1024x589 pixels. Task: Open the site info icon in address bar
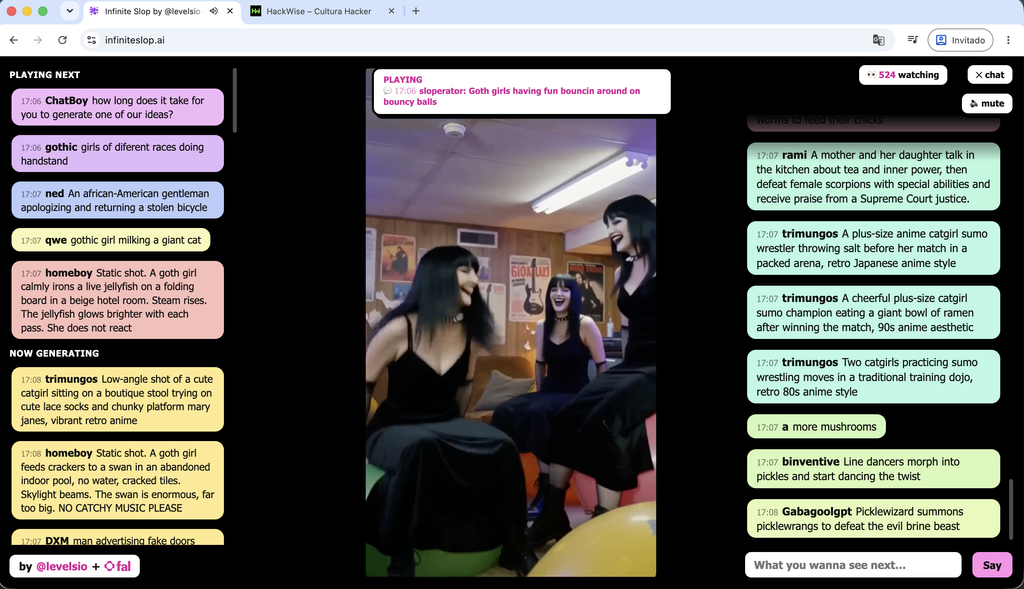pos(91,40)
